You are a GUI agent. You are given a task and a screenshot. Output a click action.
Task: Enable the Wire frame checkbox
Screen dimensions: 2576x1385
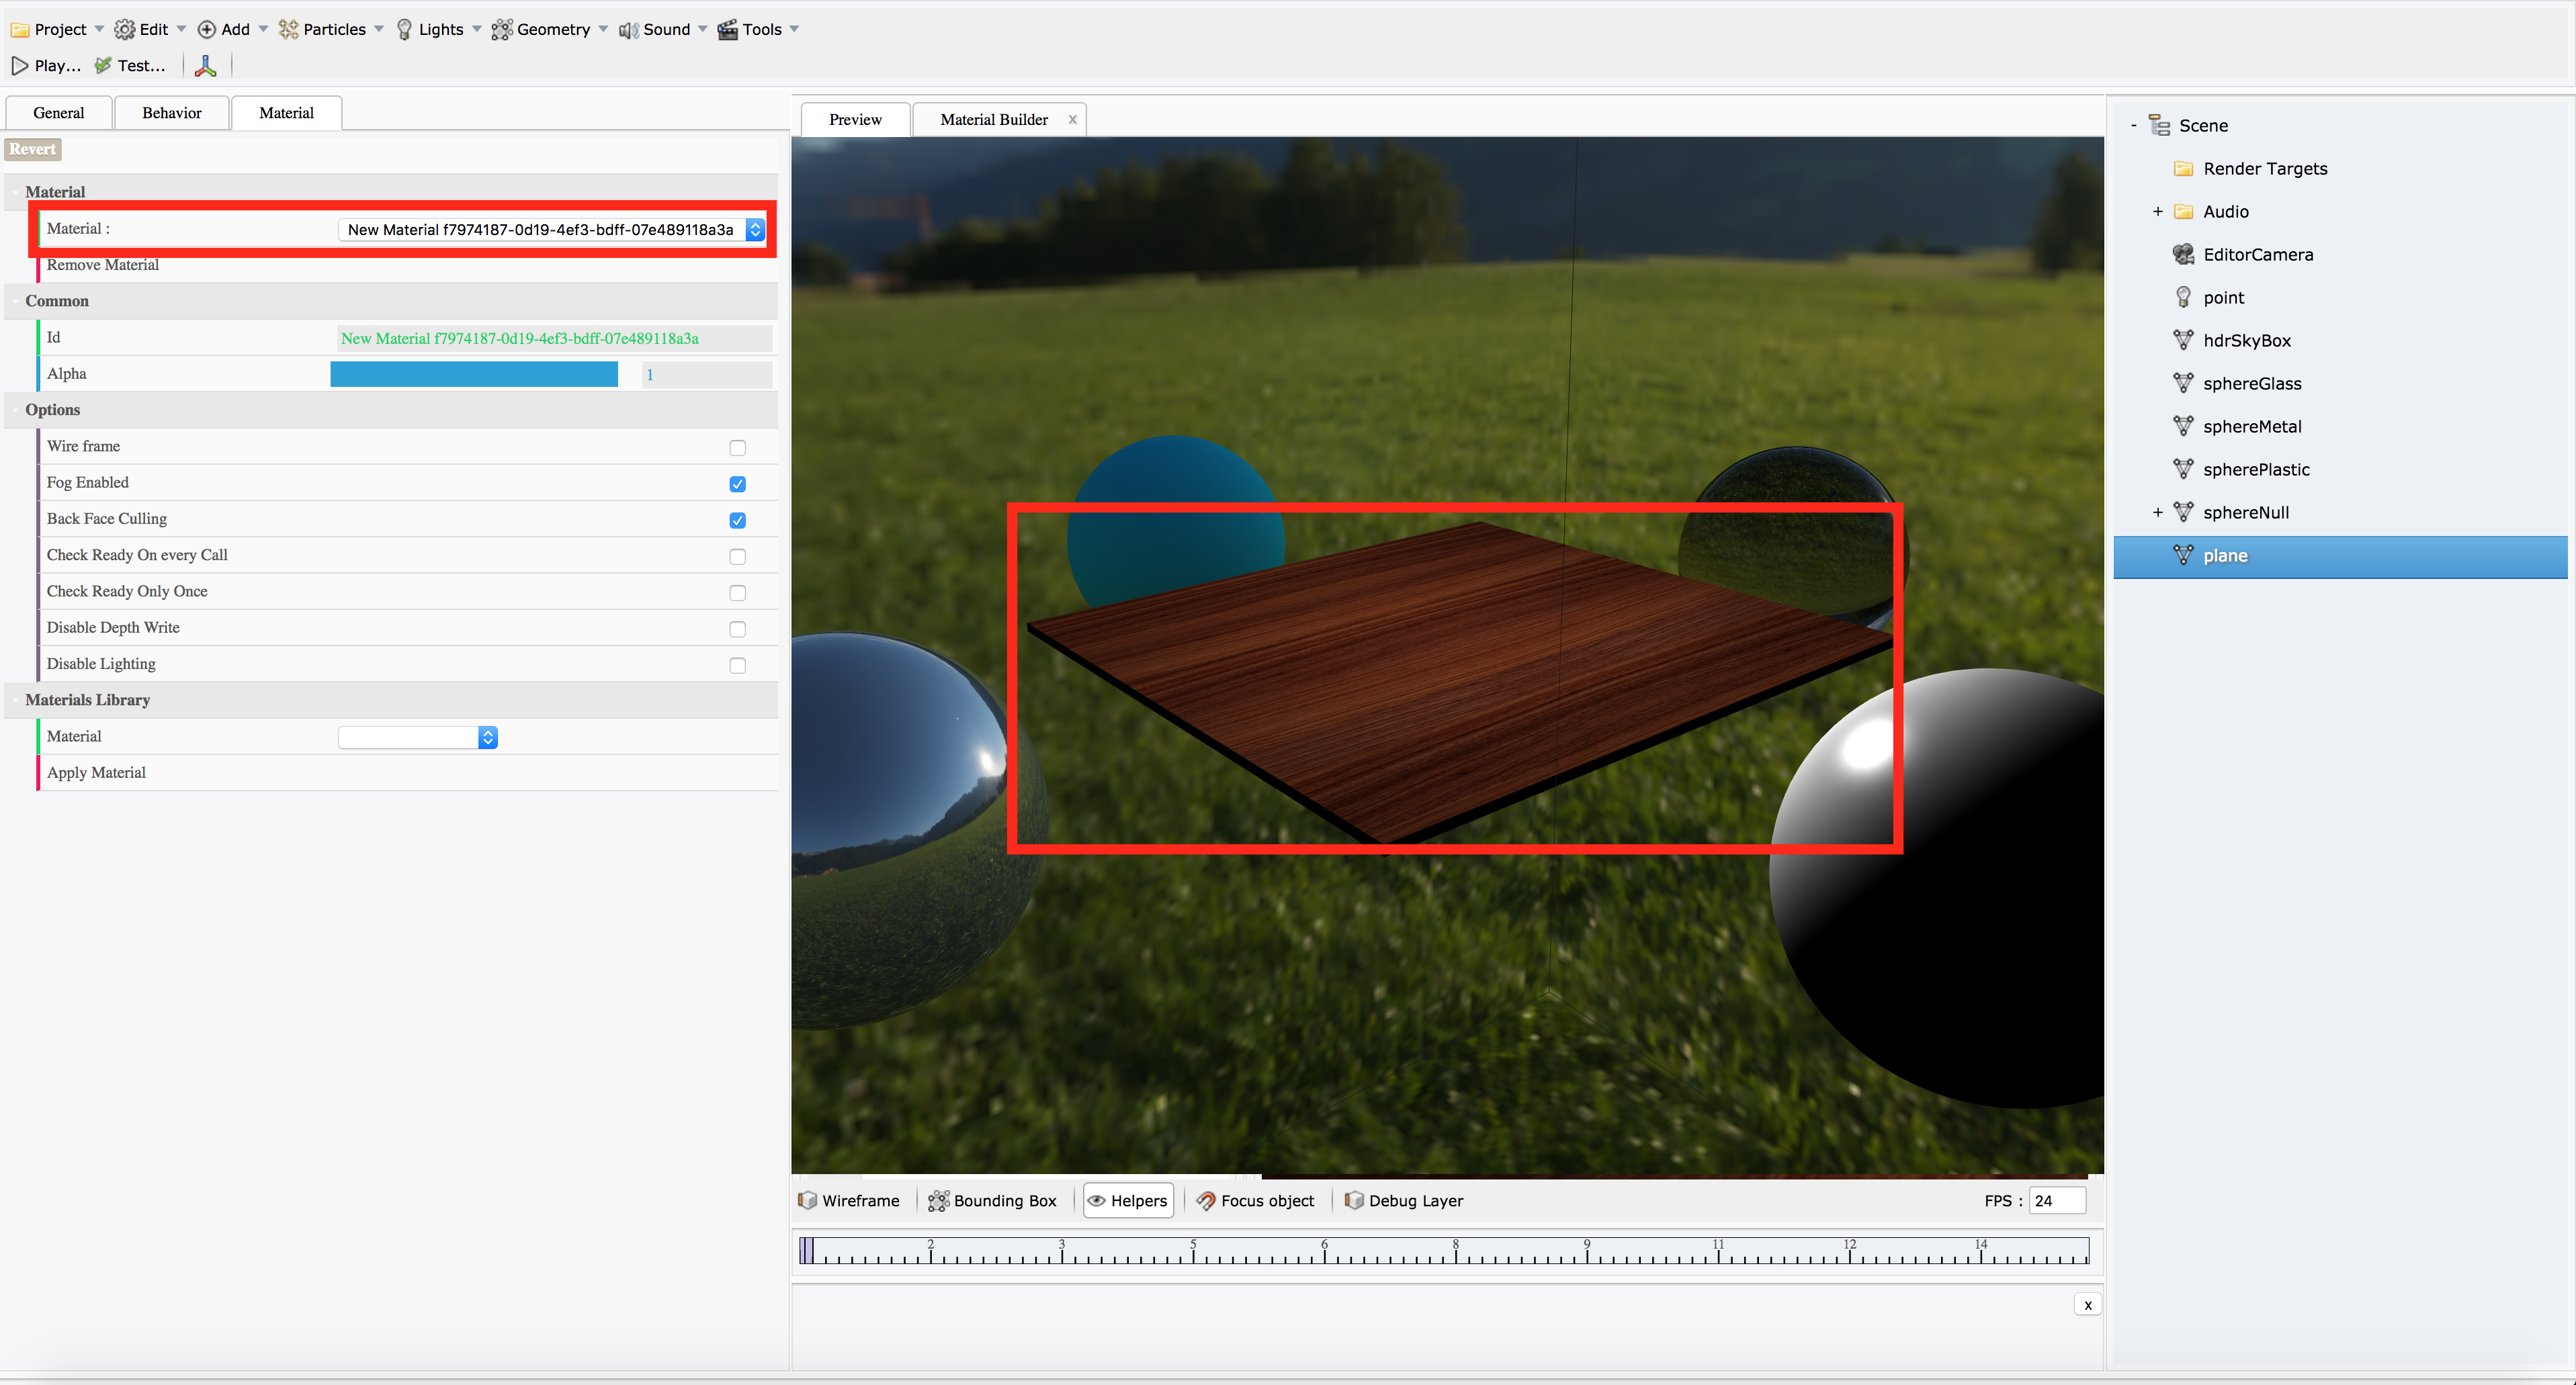point(737,447)
